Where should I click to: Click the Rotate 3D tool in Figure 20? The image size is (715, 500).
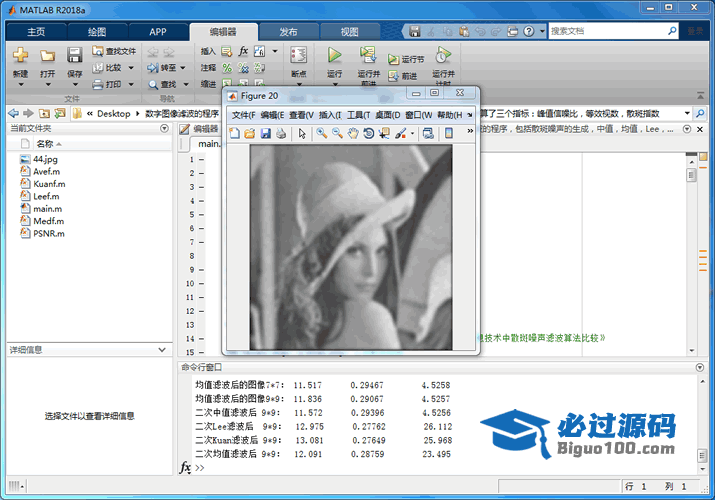coord(368,133)
